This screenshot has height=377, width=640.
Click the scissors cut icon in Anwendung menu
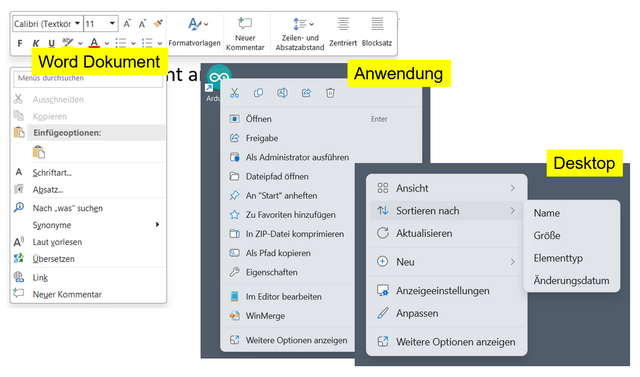pos(234,93)
